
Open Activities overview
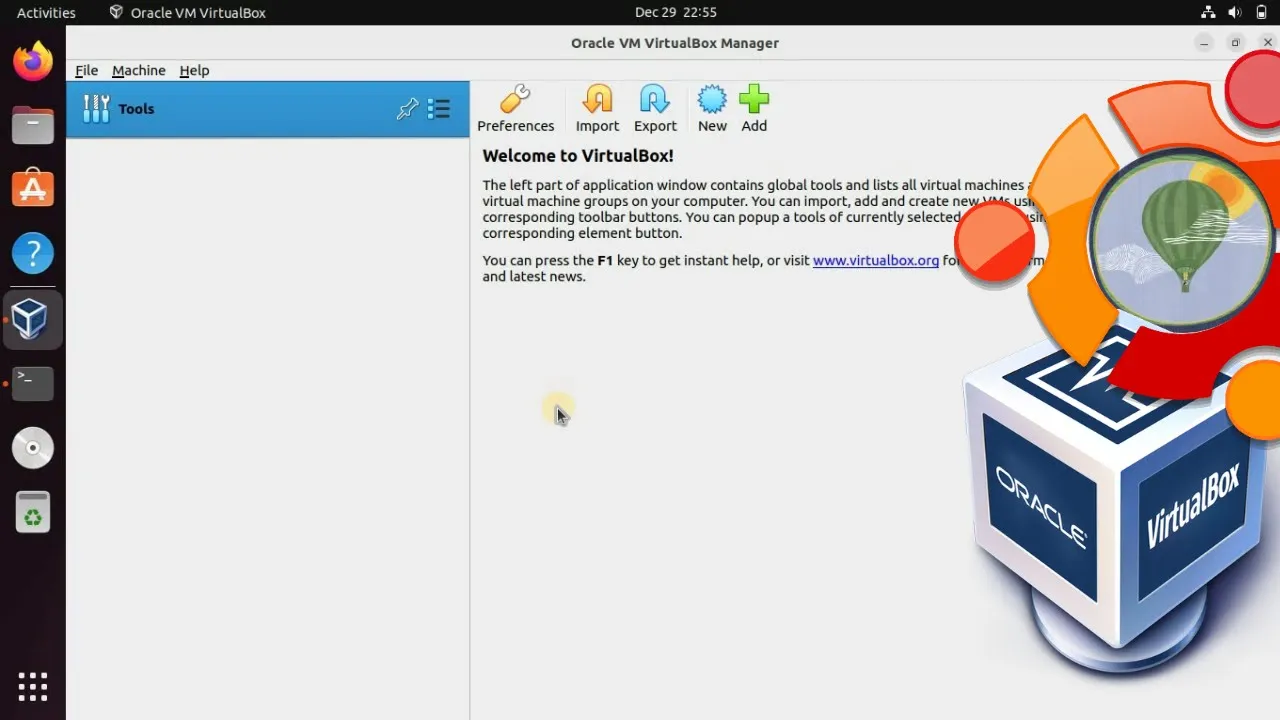(x=46, y=12)
